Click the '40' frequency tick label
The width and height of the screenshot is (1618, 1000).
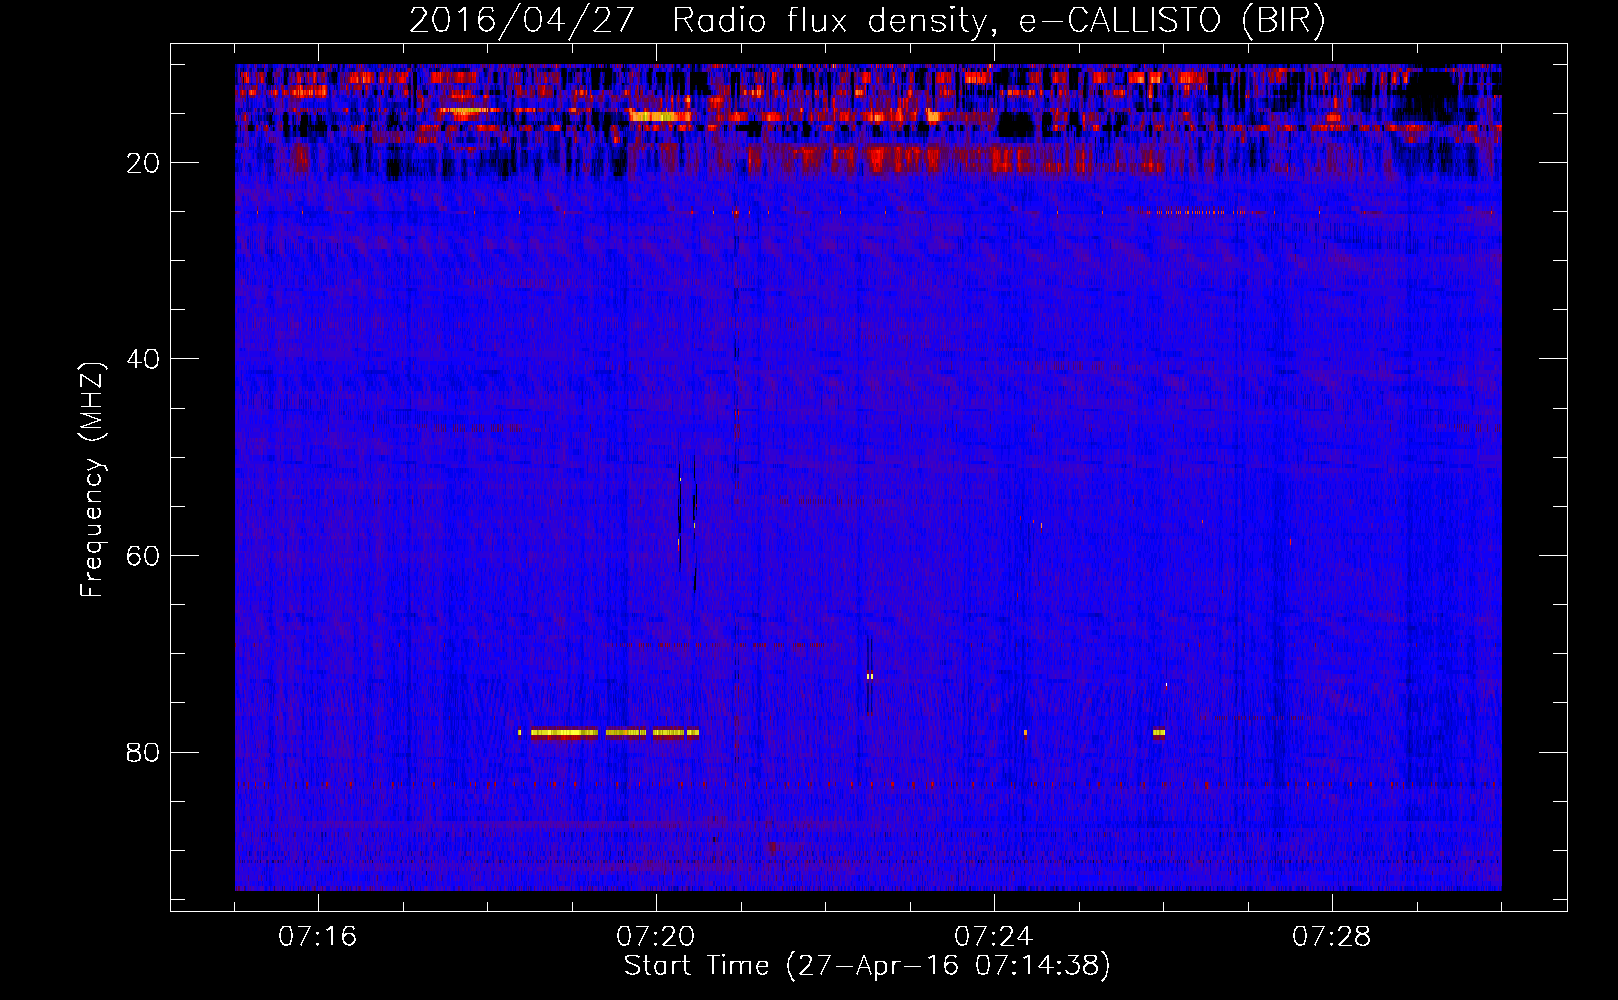[143, 359]
